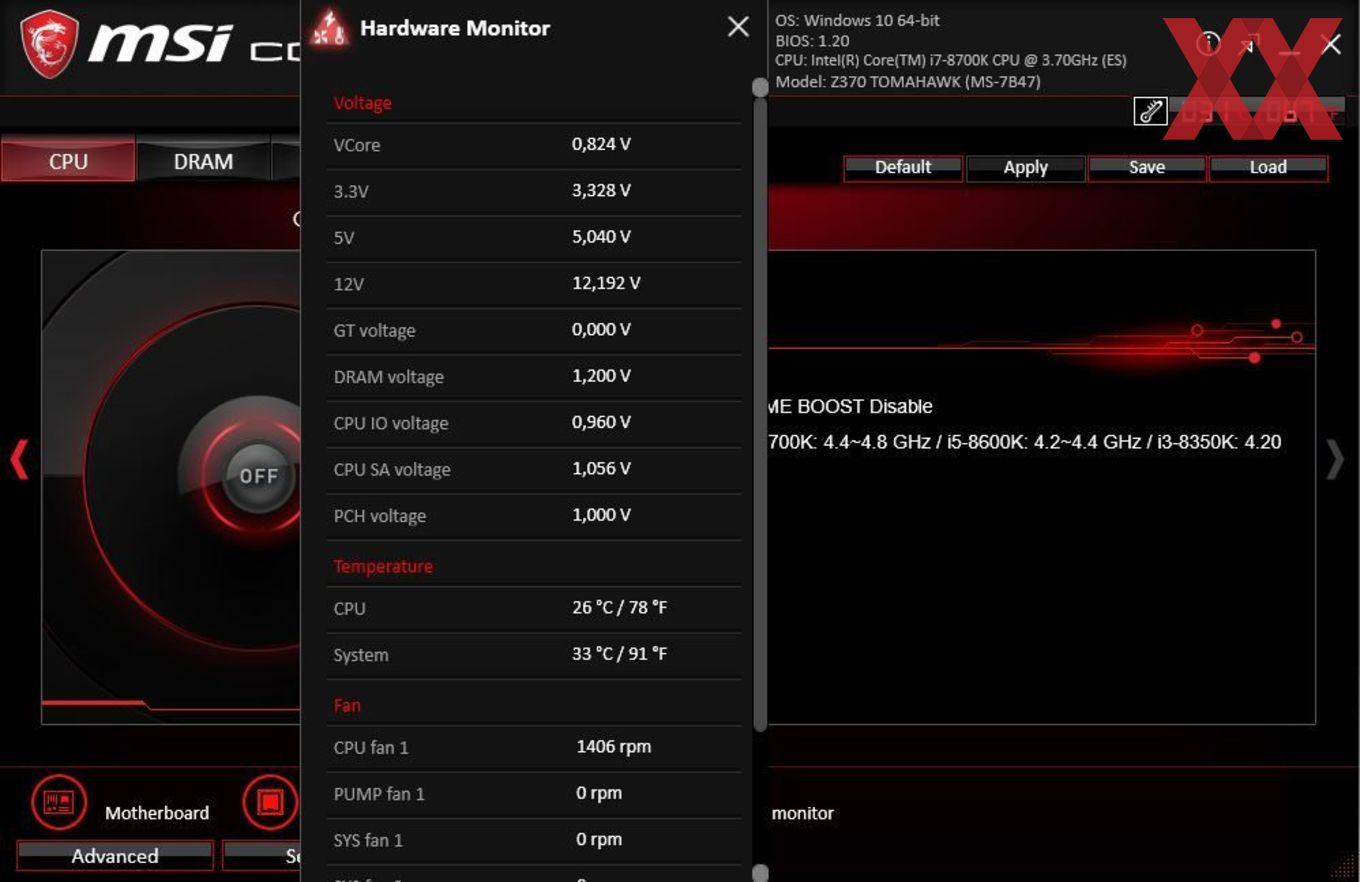Select the CPU temperature 26 °C / 78 °F

(x=620, y=607)
